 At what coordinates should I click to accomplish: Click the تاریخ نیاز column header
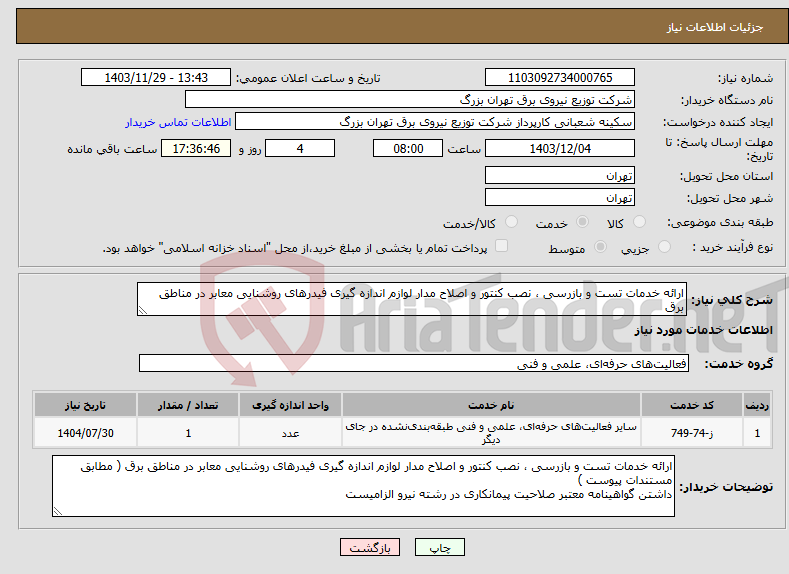coord(86,405)
